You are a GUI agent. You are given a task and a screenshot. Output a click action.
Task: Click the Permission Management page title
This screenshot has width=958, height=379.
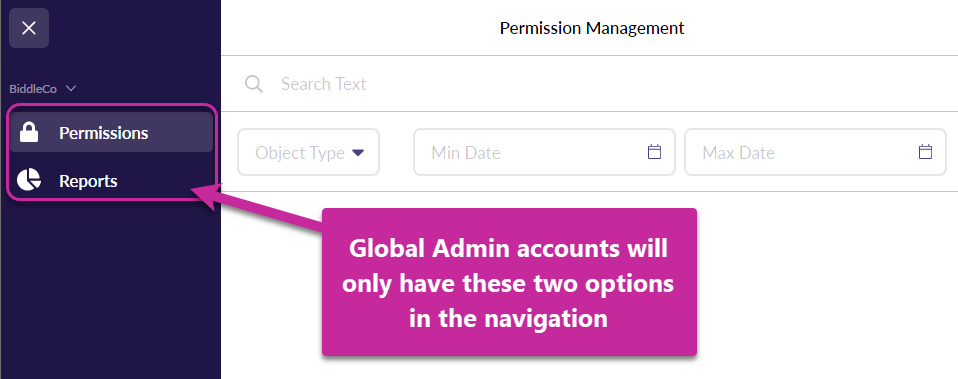(592, 28)
